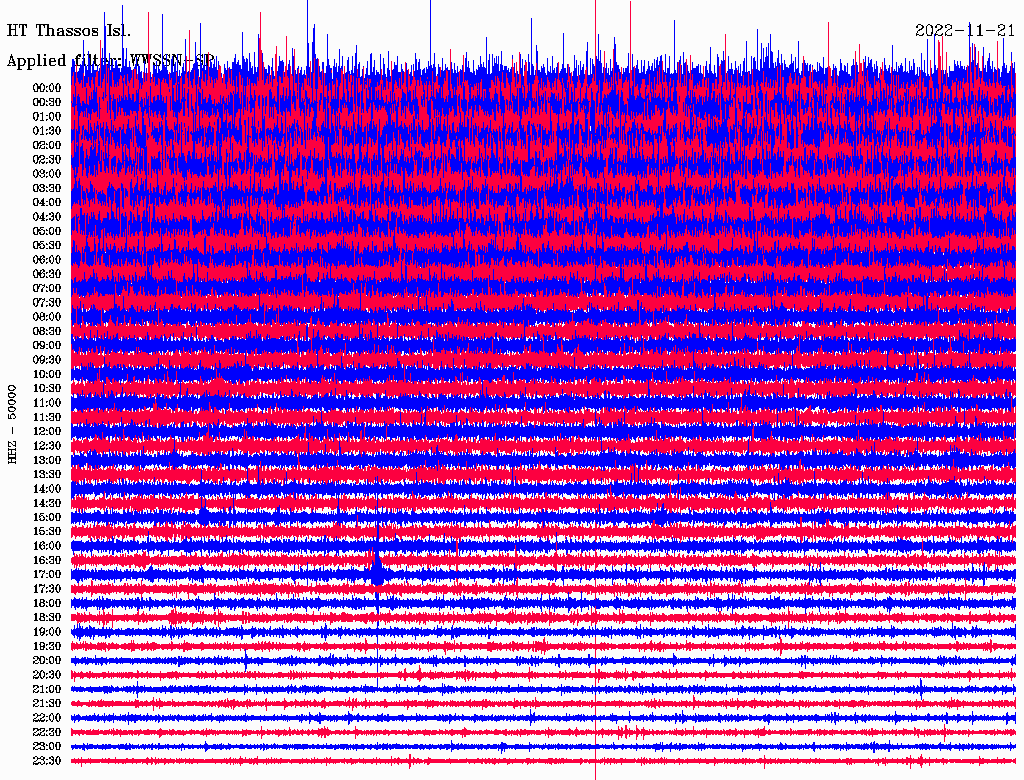This screenshot has height=780, width=1024.
Task: Select the 14:00 time label
Action: pos(47,489)
